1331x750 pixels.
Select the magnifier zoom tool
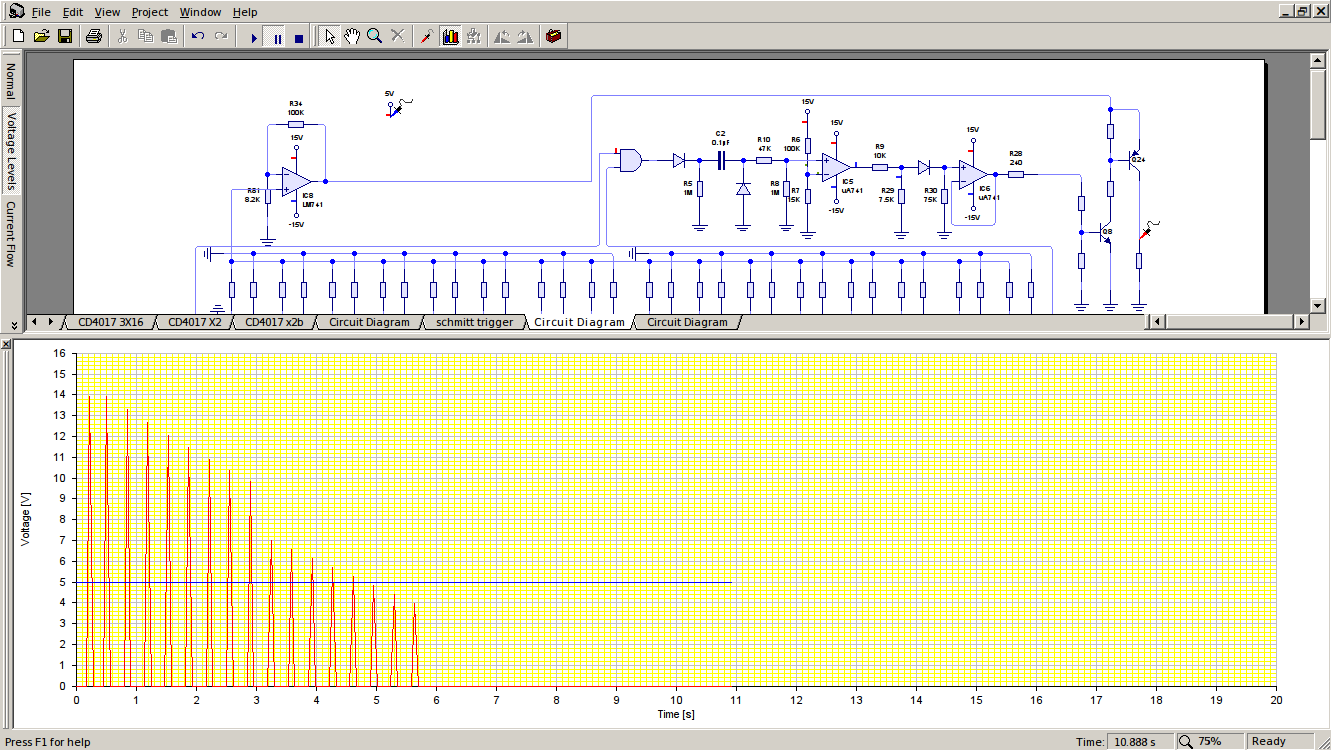(x=374, y=37)
